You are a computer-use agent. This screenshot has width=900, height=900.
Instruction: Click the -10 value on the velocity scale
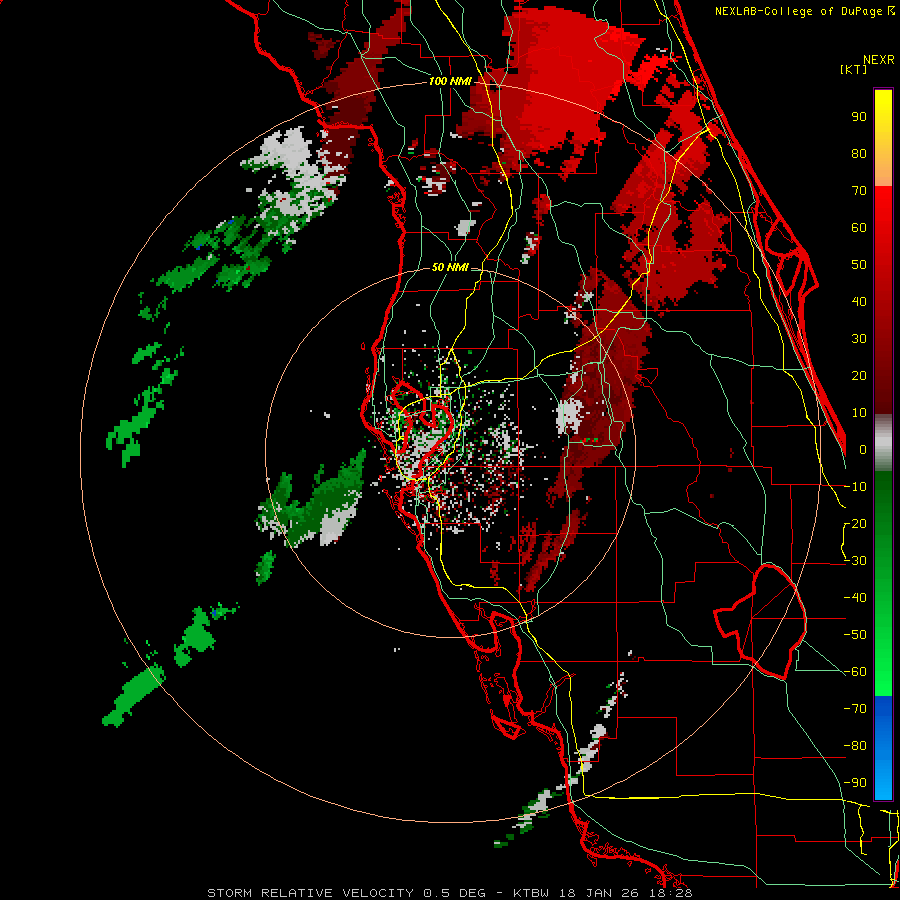point(855,487)
